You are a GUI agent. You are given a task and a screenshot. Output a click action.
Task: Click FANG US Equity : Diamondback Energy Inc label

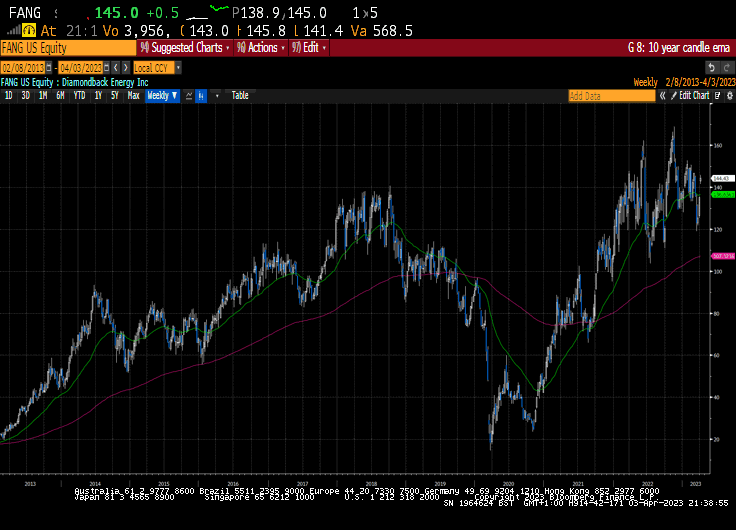[74, 83]
